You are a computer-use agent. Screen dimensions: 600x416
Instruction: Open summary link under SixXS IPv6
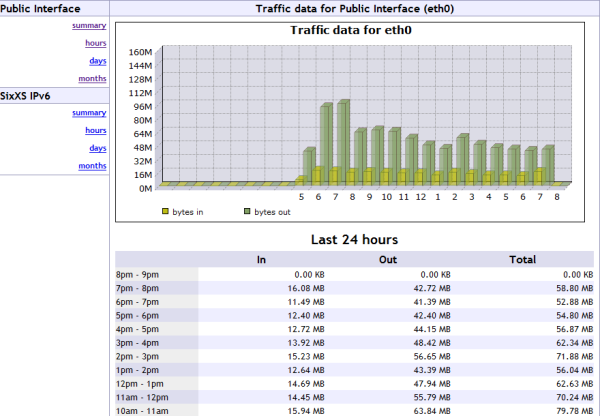point(89,113)
